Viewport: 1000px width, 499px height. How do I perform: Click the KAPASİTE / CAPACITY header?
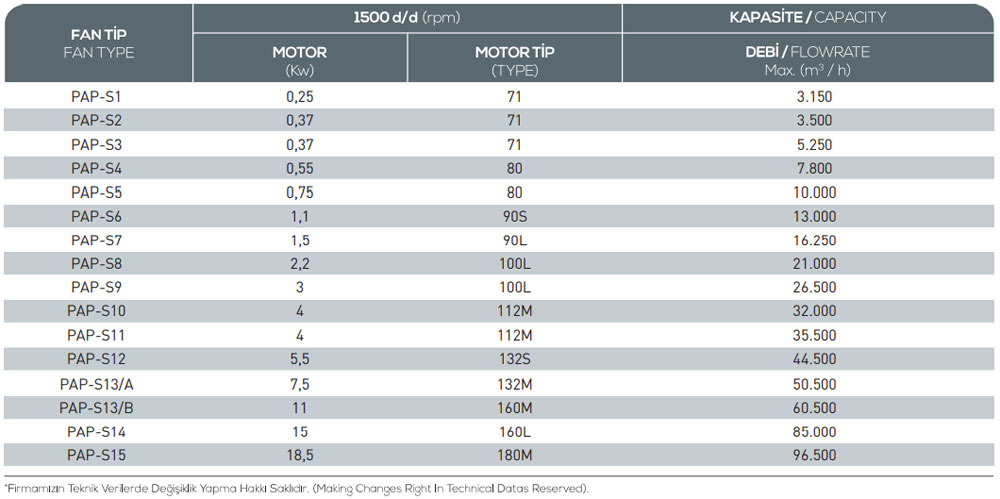tap(808, 17)
